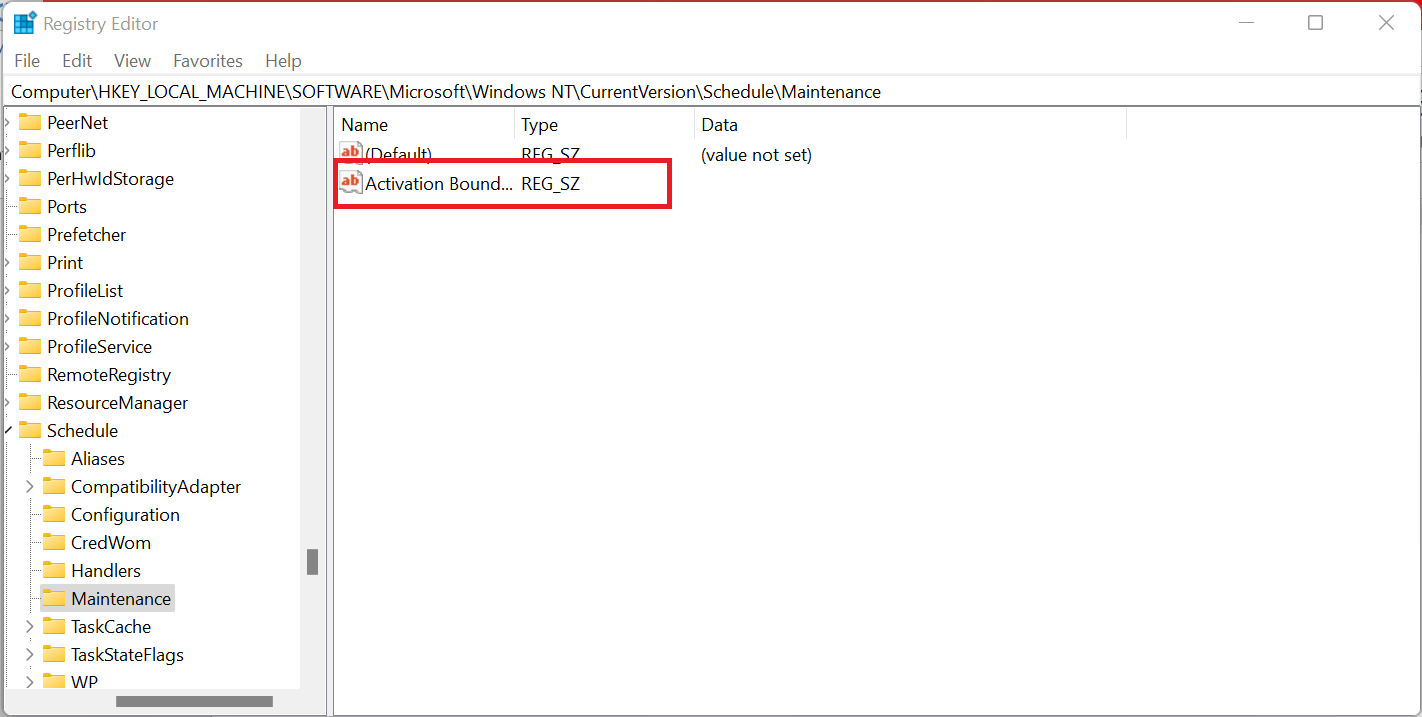
Task: Select the Configuration key label
Action: click(x=125, y=515)
